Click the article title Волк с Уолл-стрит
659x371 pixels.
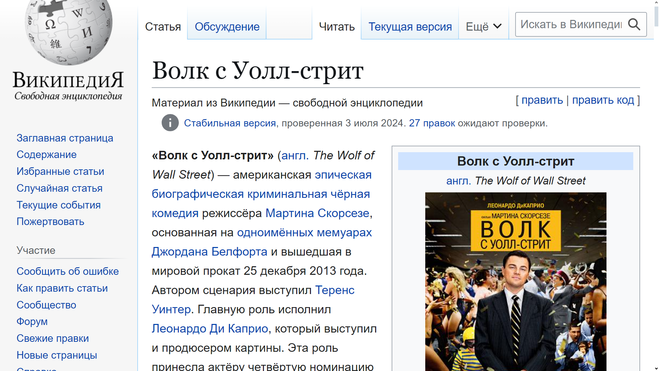(x=257, y=71)
